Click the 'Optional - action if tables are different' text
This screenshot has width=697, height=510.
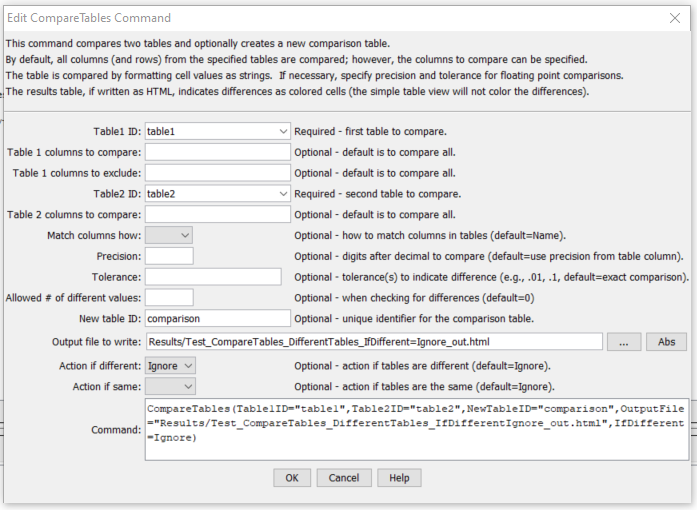tap(422, 366)
